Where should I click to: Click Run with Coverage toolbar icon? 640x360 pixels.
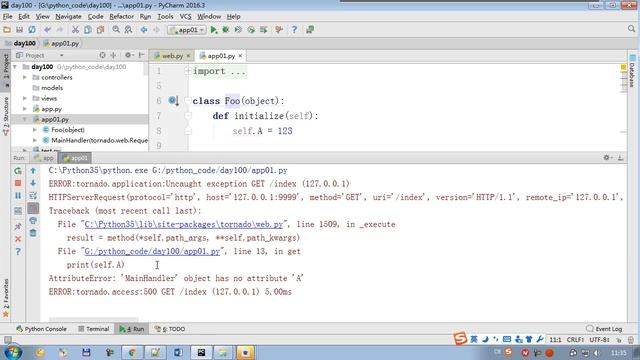click(238, 30)
